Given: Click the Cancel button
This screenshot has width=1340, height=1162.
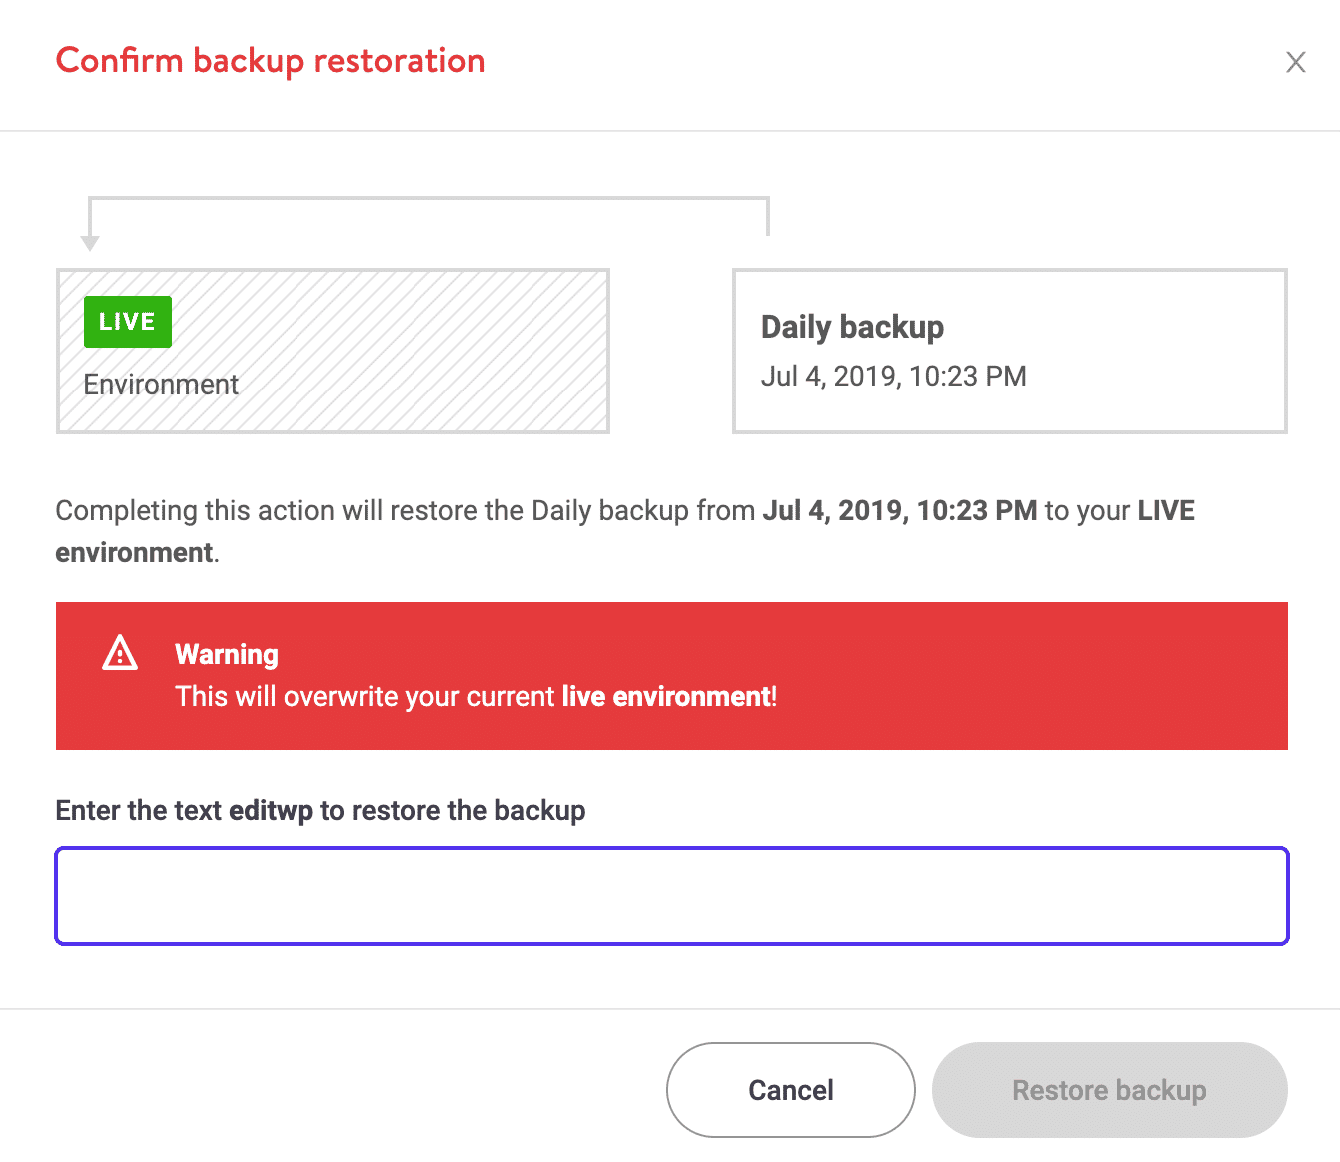Looking at the screenshot, I should (x=789, y=1090).
